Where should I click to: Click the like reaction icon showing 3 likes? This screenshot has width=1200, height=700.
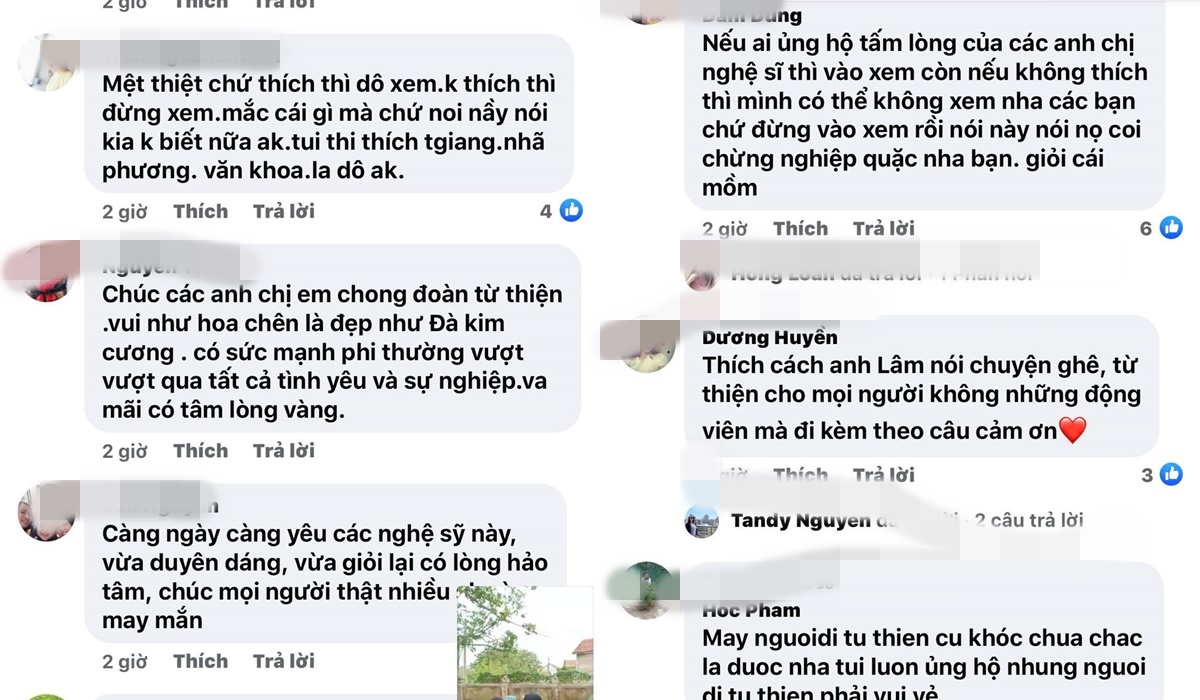click(1171, 474)
